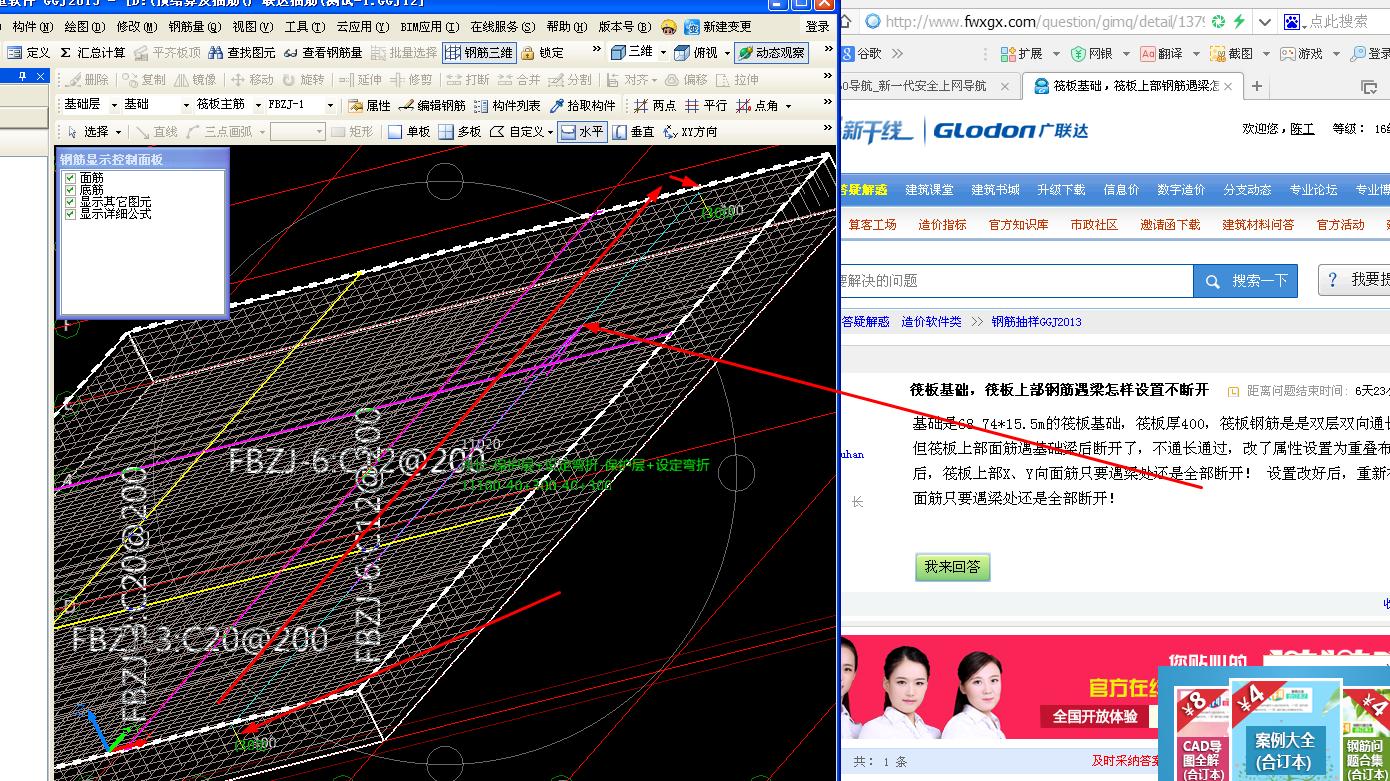
Task: Open 造价指标 link on web page
Action: click(x=942, y=225)
